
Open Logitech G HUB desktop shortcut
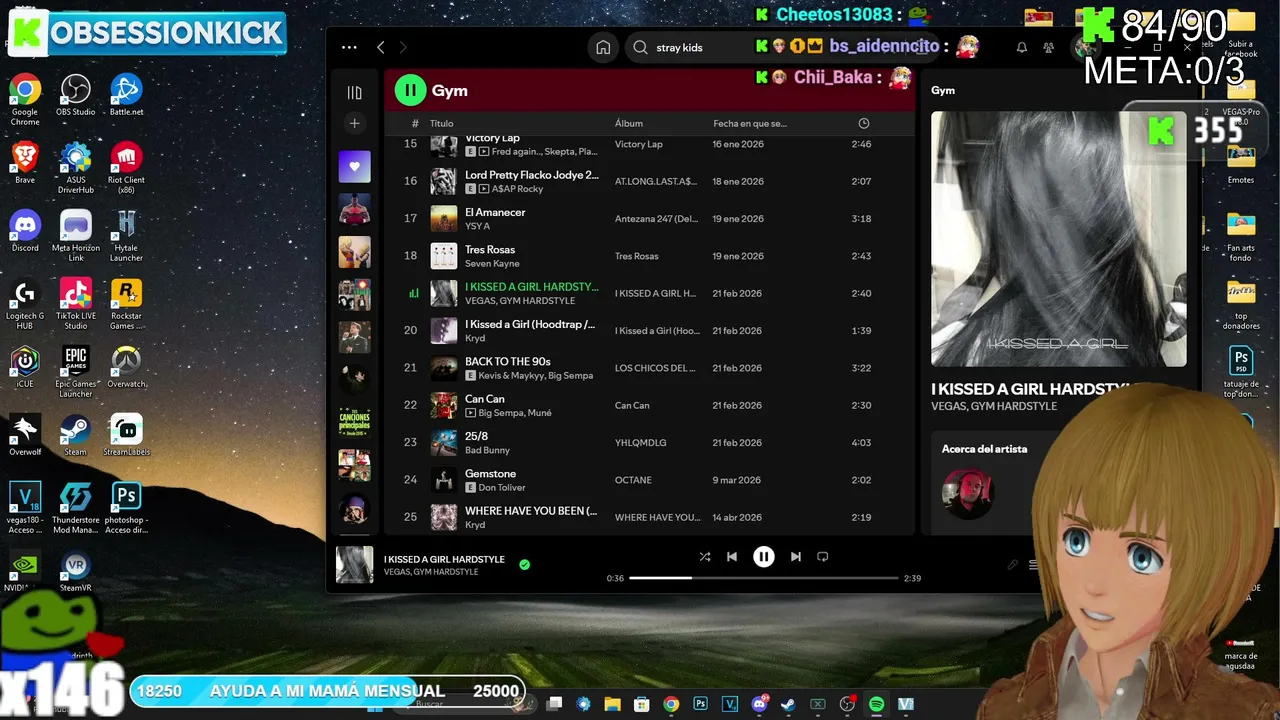(x=25, y=304)
